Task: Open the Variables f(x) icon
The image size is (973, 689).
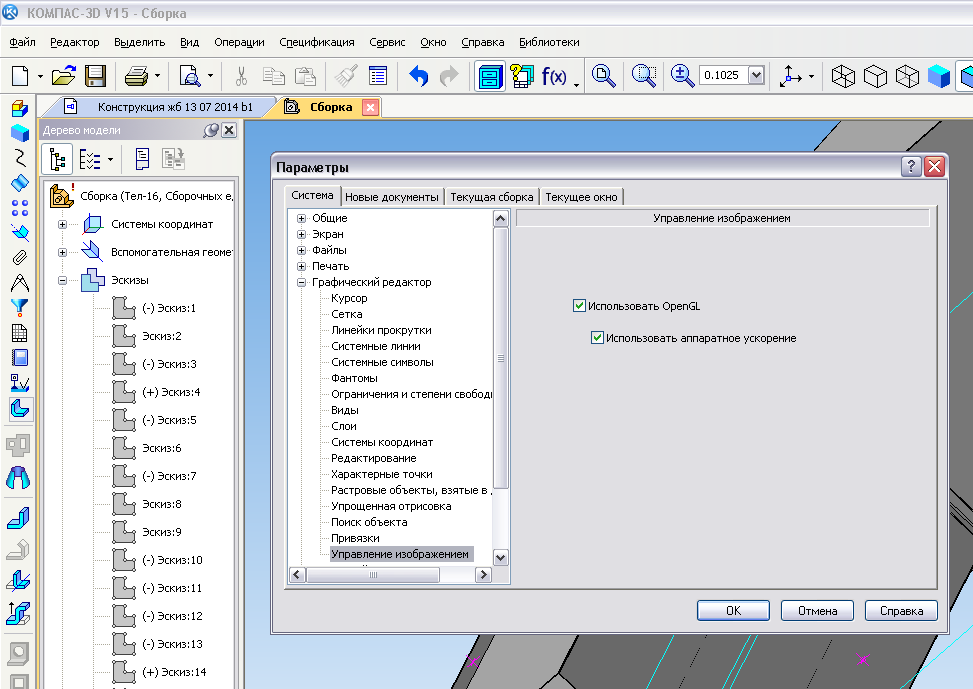Action: [x=554, y=76]
